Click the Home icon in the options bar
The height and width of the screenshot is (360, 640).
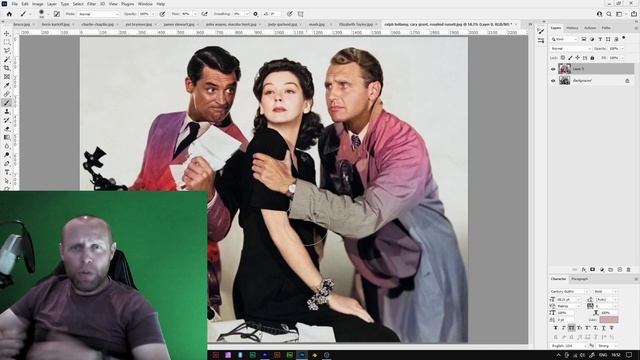(9, 14)
